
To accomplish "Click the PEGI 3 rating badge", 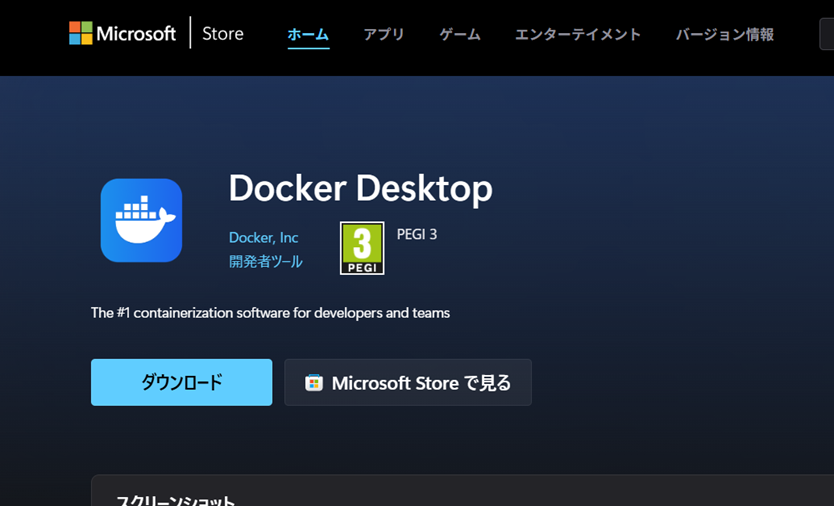I will point(362,248).
